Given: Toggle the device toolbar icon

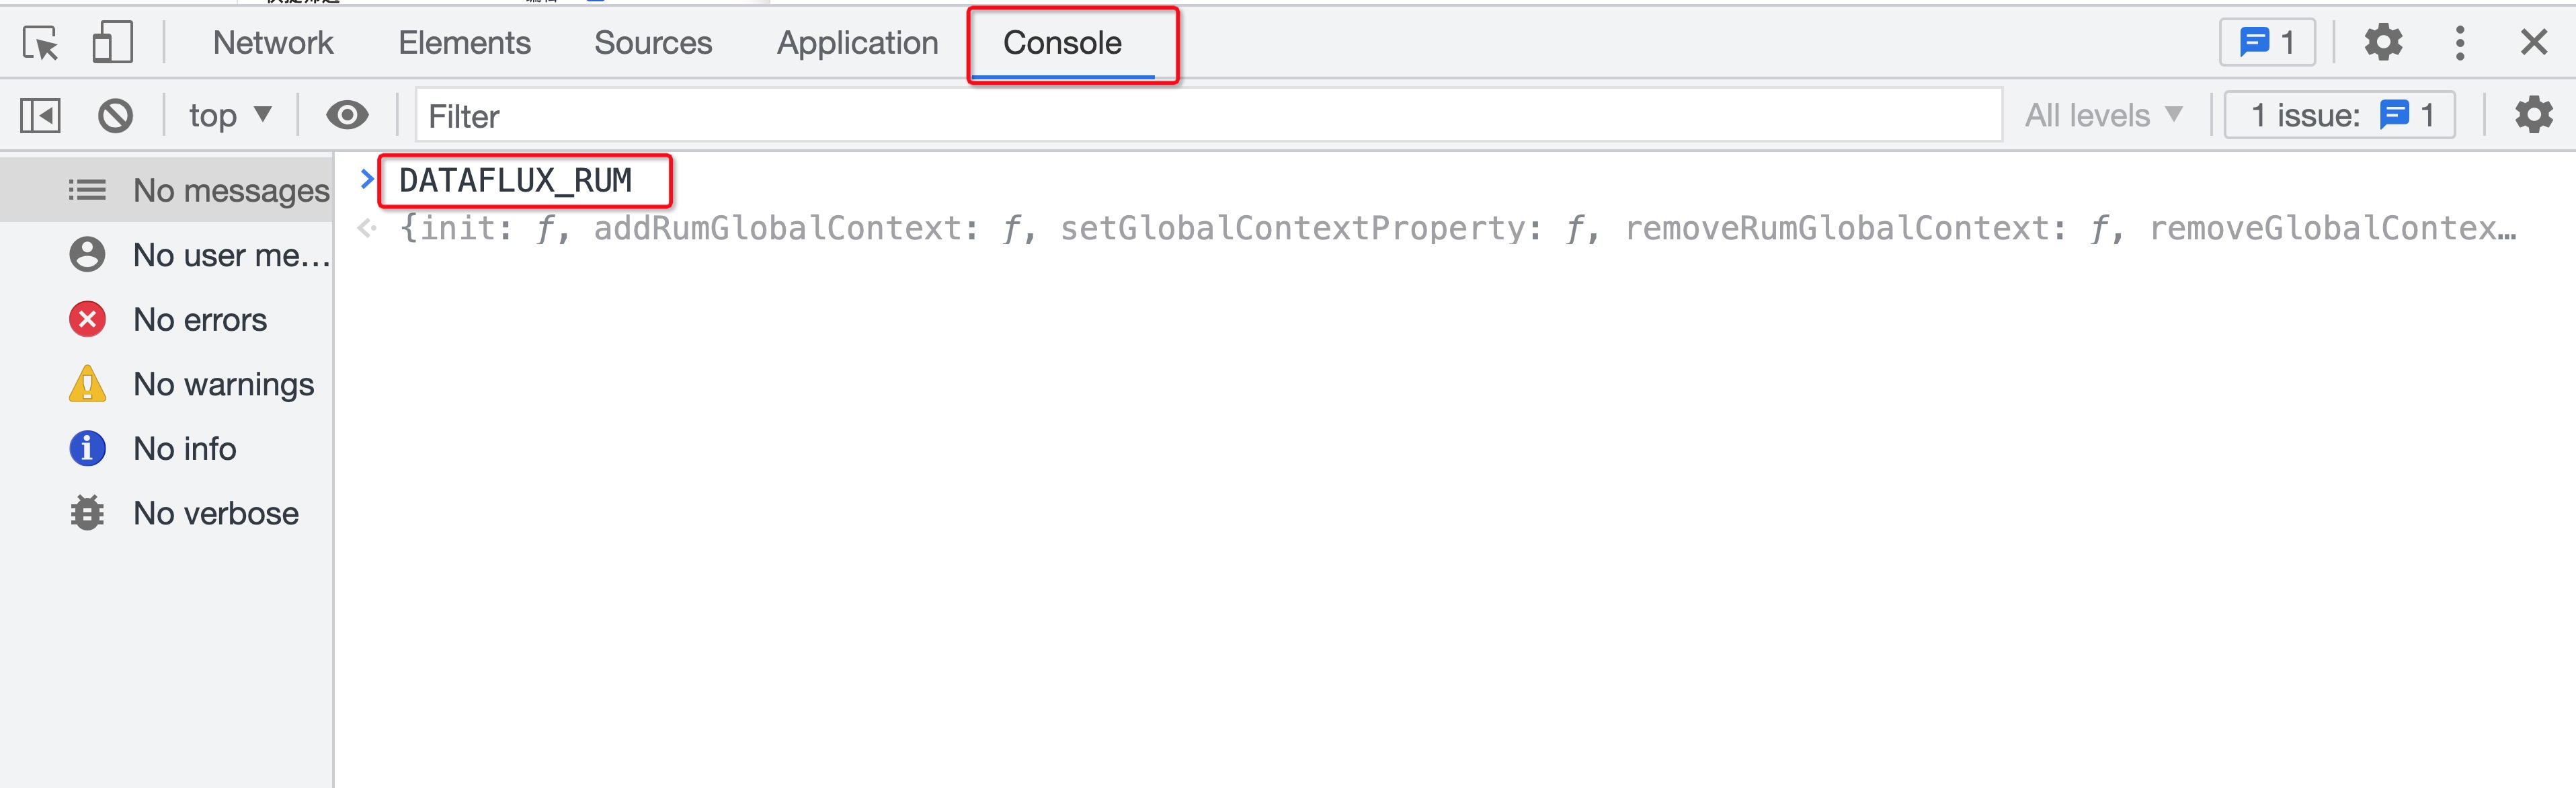Looking at the screenshot, I should pyautogui.click(x=113, y=43).
